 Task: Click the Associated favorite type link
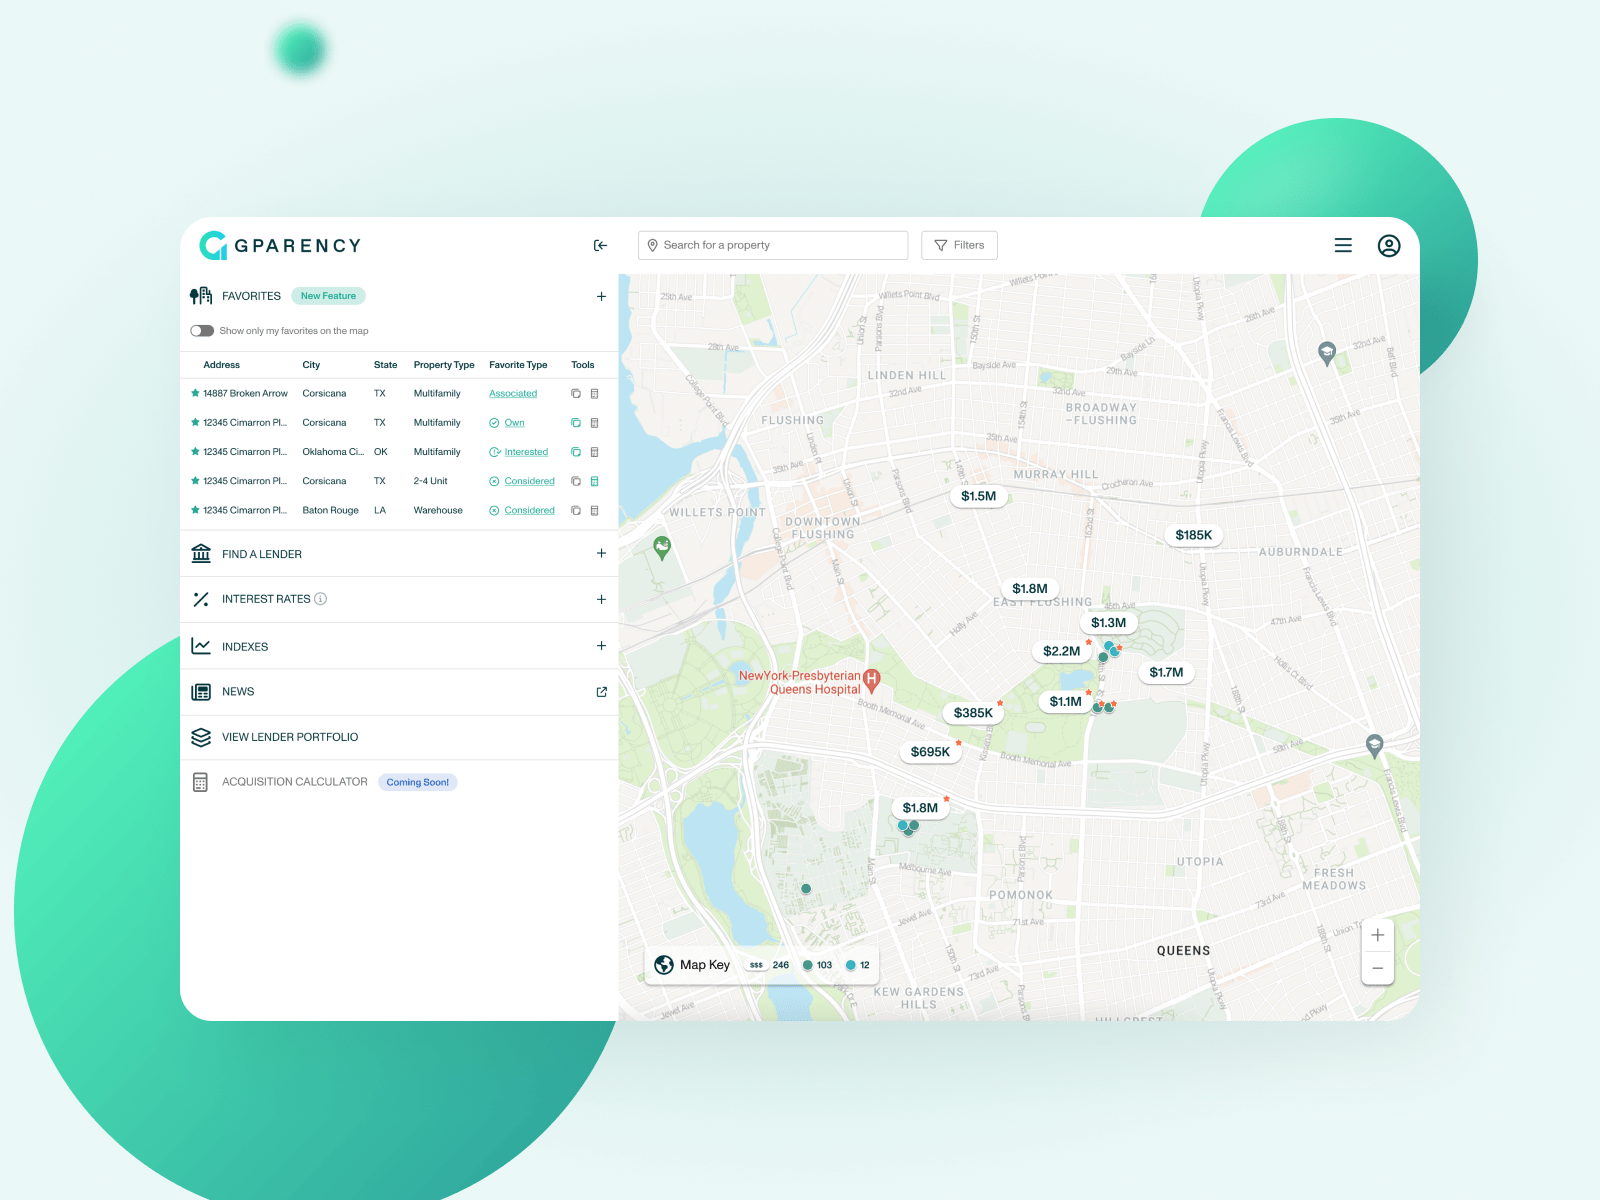(x=513, y=394)
